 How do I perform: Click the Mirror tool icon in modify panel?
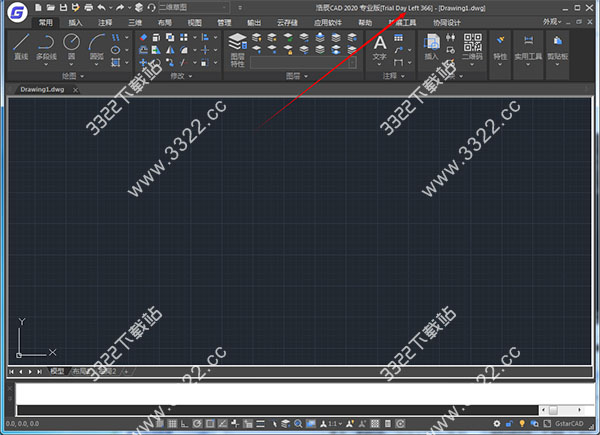coord(170,50)
